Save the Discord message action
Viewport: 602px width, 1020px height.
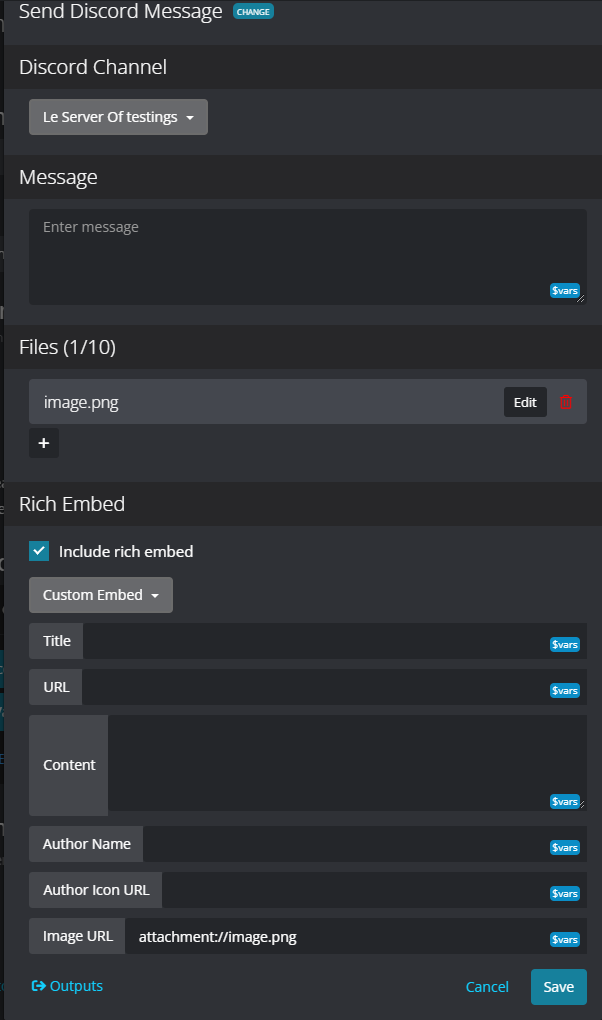[x=558, y=986]
